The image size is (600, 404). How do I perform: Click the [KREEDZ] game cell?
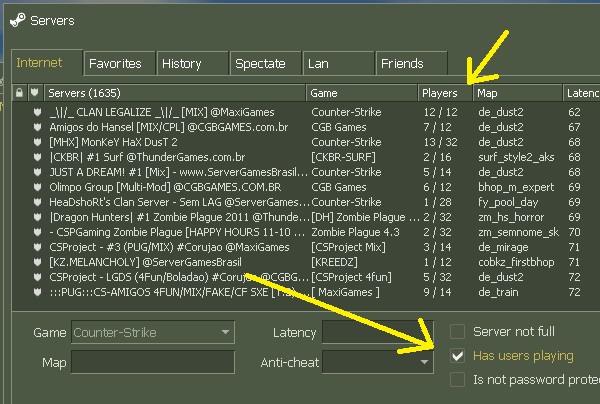point(334,262)
